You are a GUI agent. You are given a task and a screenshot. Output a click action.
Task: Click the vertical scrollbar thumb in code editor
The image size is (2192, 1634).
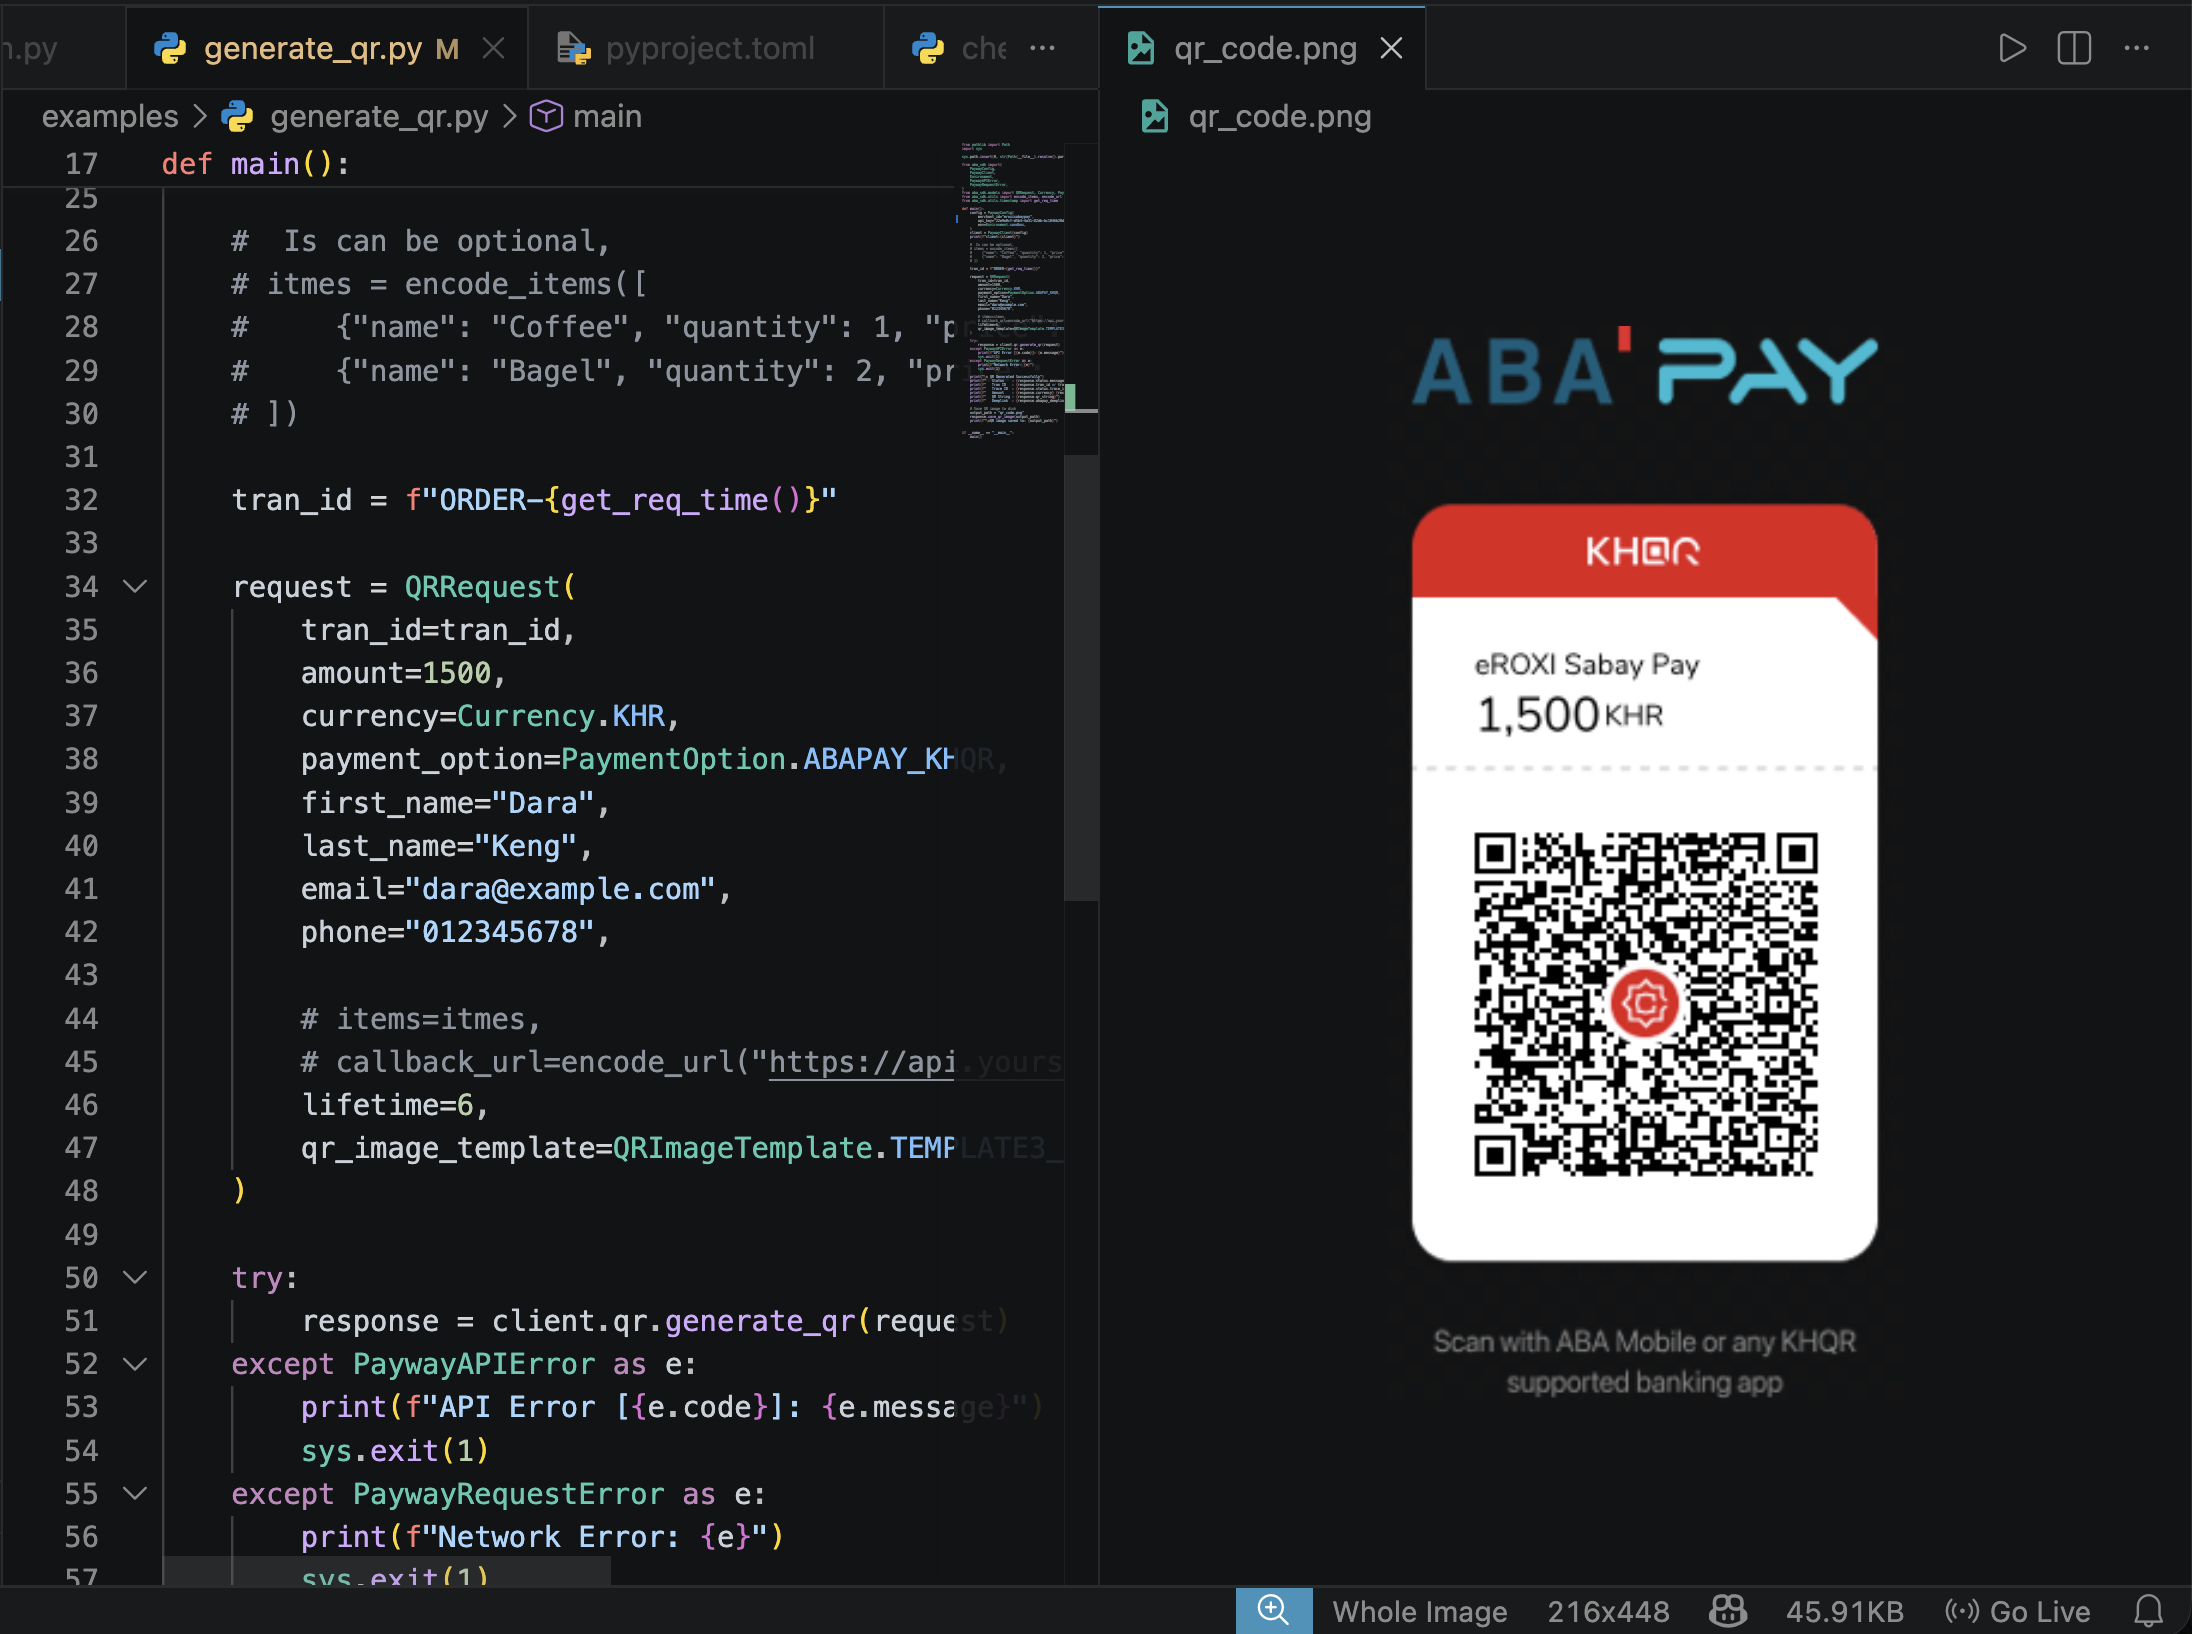click(1081, 677)
